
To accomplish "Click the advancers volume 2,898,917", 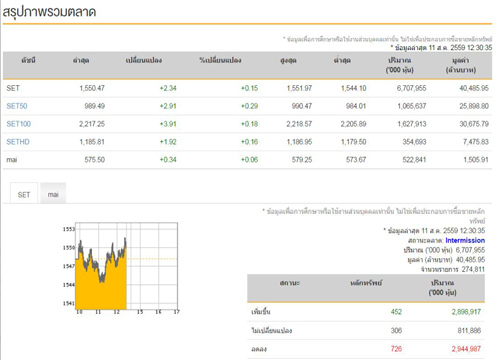I will point(466,312).
